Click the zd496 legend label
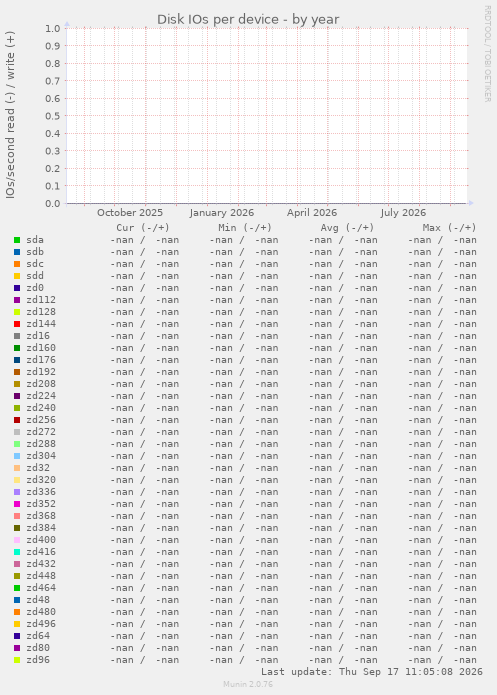This screenshot has width=497, height=695. click(41, 624)
